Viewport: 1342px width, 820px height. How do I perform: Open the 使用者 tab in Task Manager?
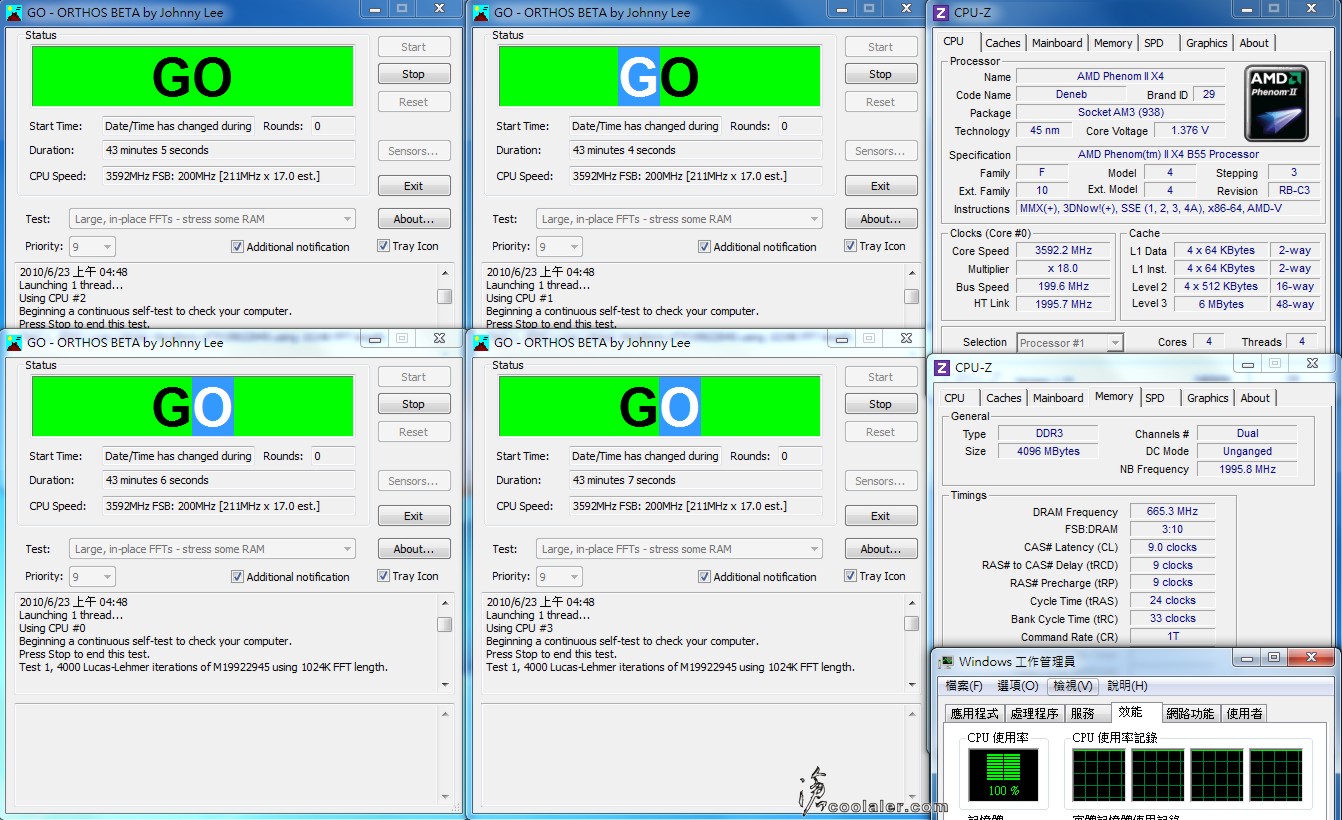click(x=1244, y=713)
